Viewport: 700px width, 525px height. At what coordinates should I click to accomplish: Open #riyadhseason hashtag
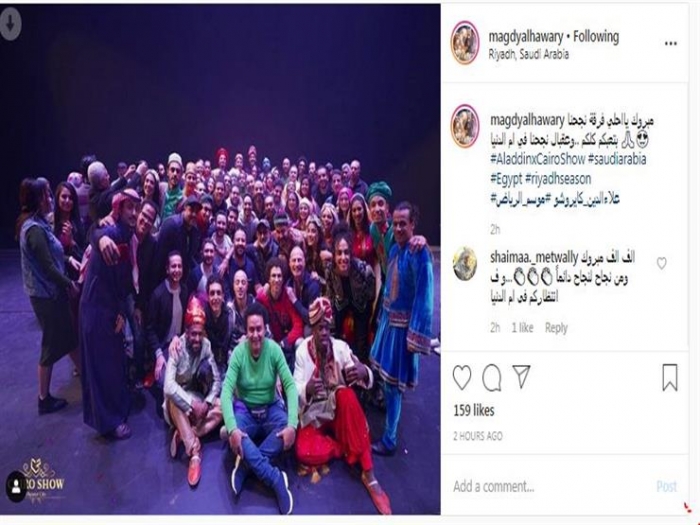(x=558, y=179)
